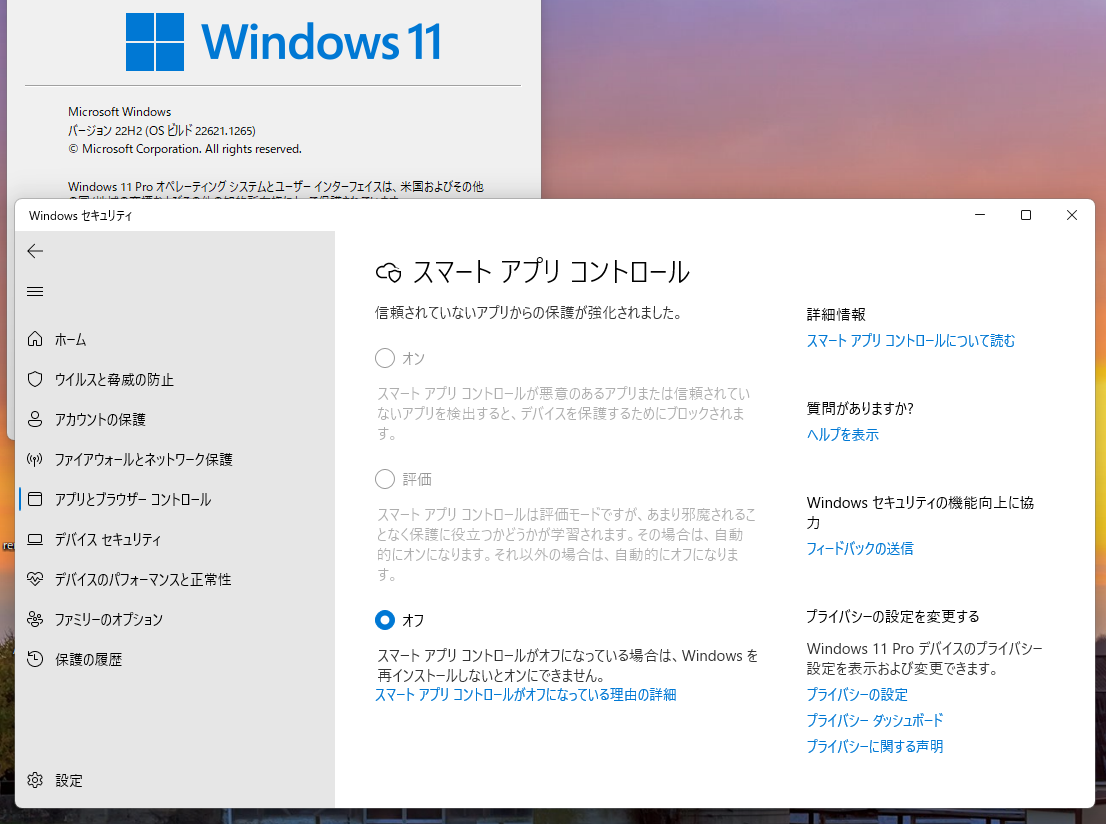Click the laptop icon for デバイス セキュリティ
Viewport: 1106px width, 824px height.
(35, 540)
